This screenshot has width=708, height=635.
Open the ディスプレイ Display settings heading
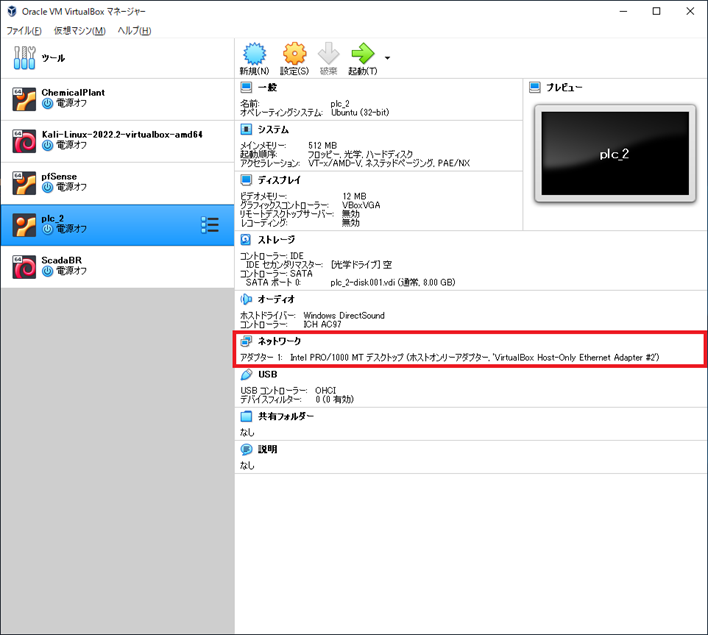coord(279,180)
